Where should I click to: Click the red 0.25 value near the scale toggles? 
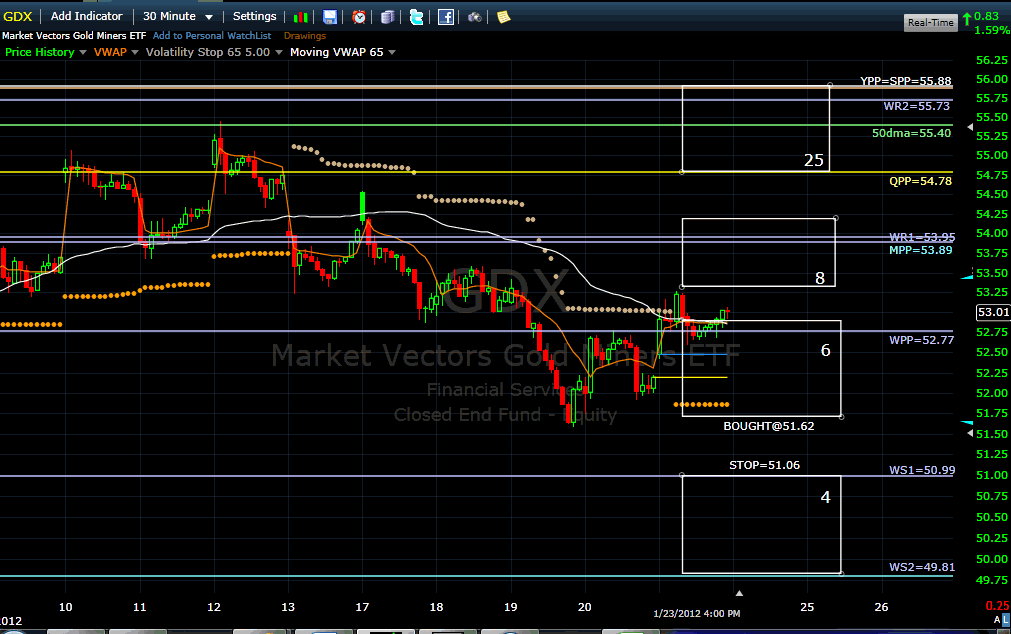997,606
